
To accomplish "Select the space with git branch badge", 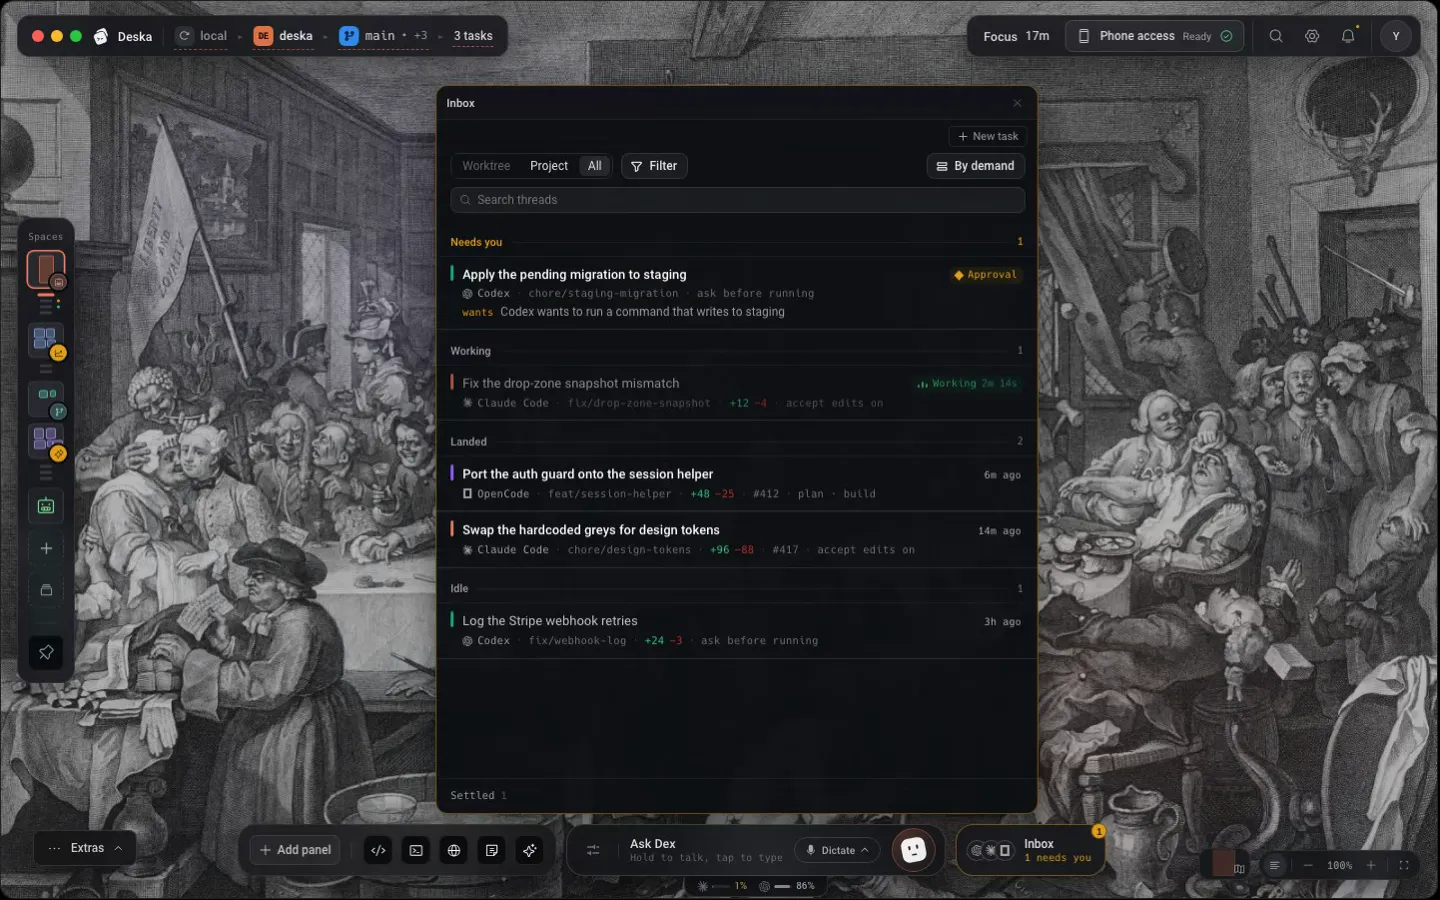I will tap(46, 399).
